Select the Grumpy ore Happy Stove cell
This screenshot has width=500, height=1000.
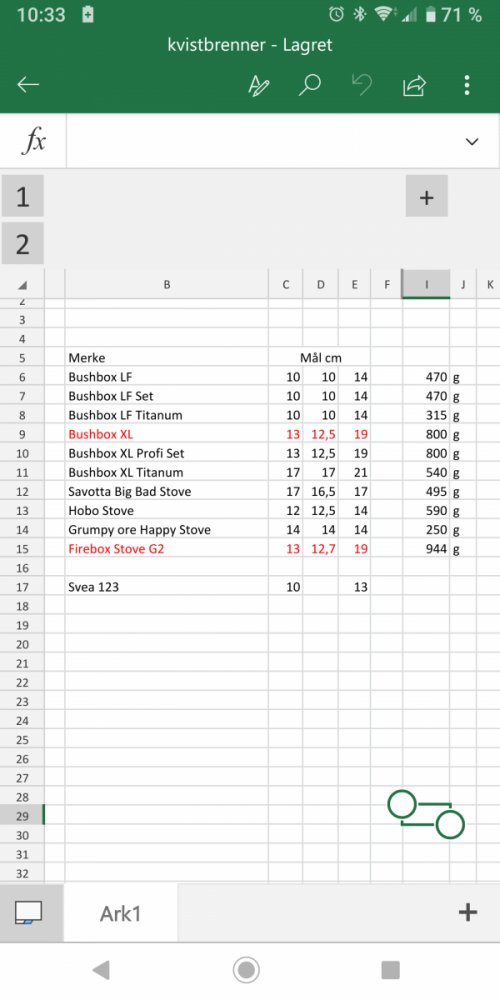(x=166, y=530)
